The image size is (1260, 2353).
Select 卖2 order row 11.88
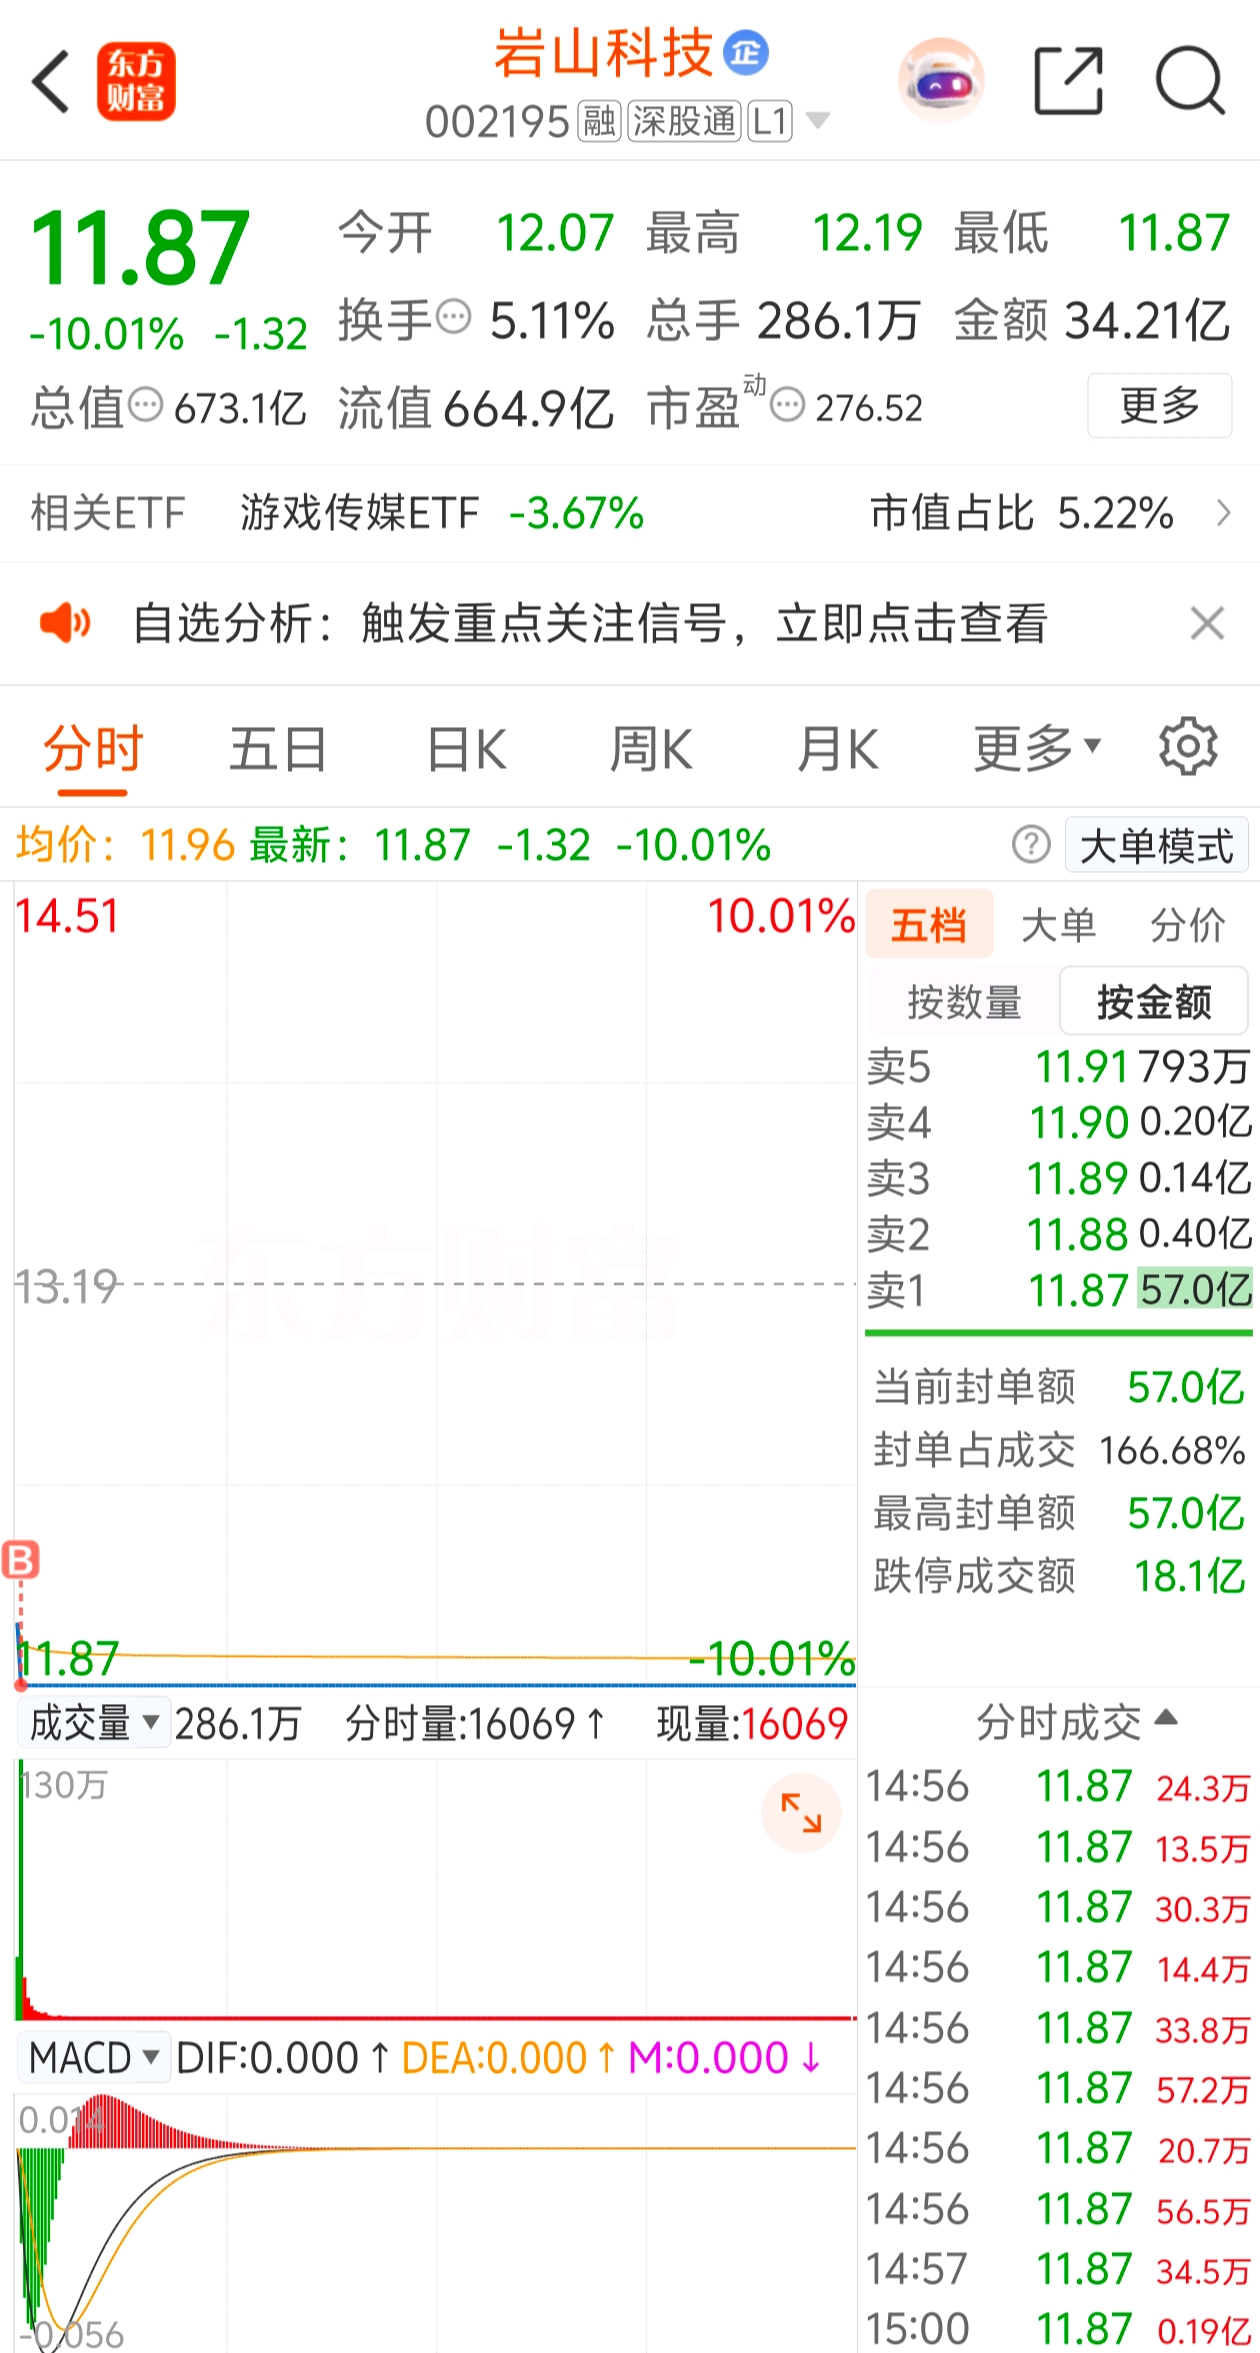[x=1059, y=1234]
